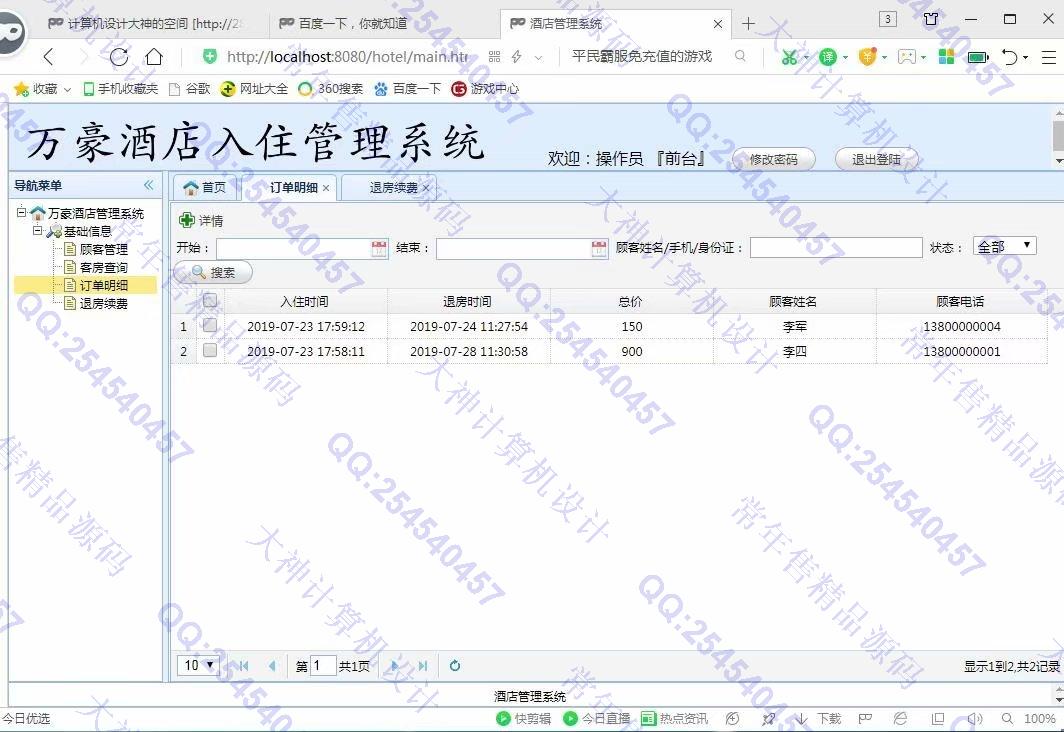Collapse the 导航菜单 panel with double arrow
Screen dimensions: 1064x732
[149, 185]
